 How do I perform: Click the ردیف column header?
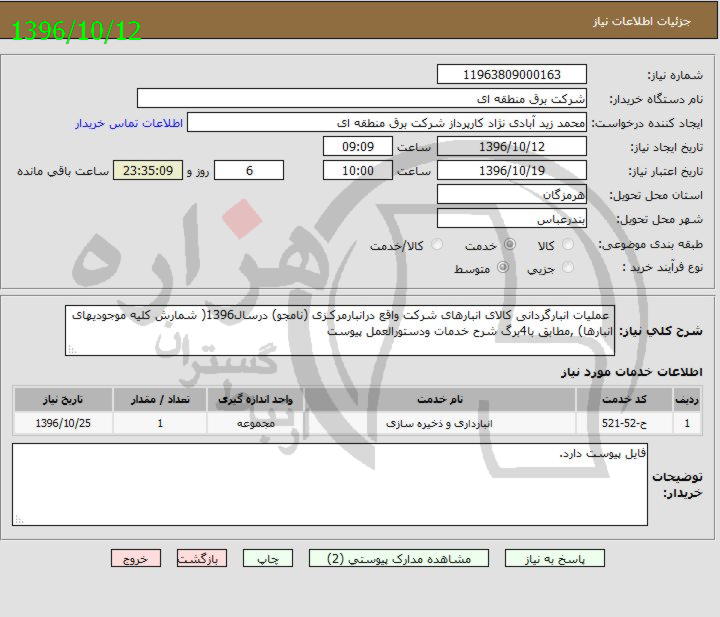687,399
